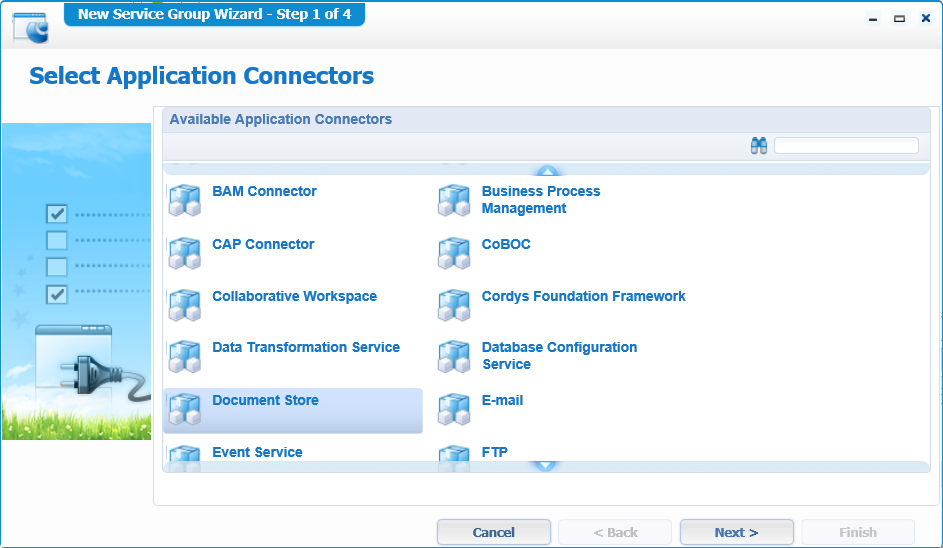The image size is (943, 548).
Task: Click the E-mail connector icon
Action: (454, 409)
